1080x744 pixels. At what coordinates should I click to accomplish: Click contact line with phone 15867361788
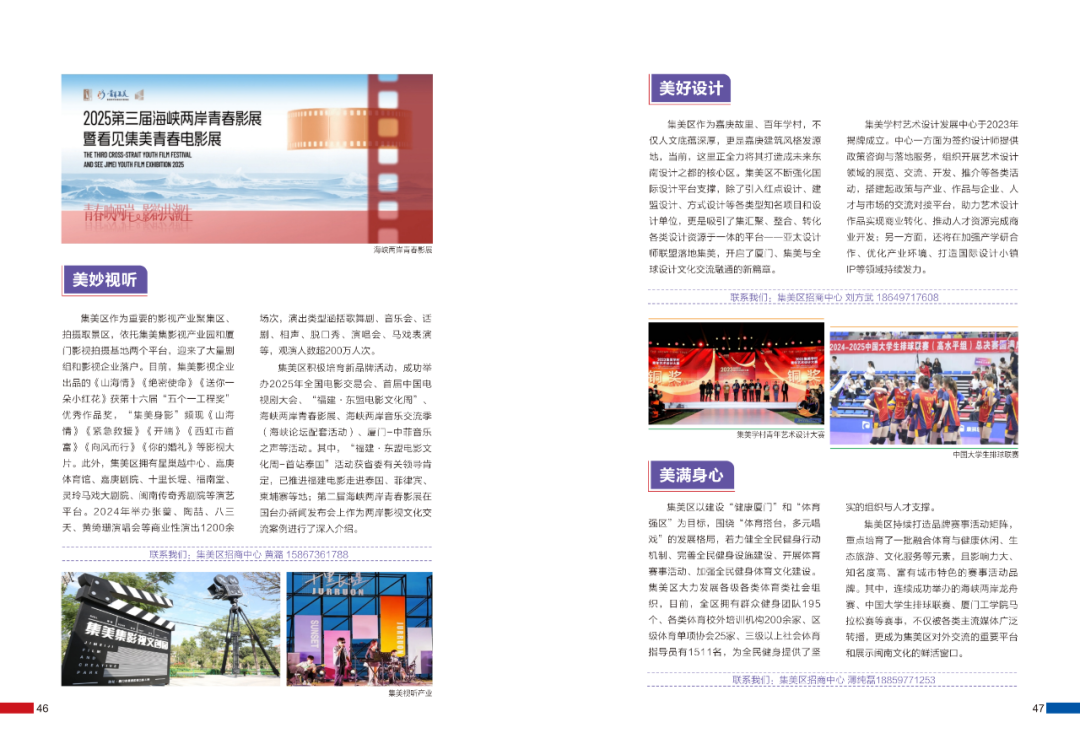coord(249,554)
